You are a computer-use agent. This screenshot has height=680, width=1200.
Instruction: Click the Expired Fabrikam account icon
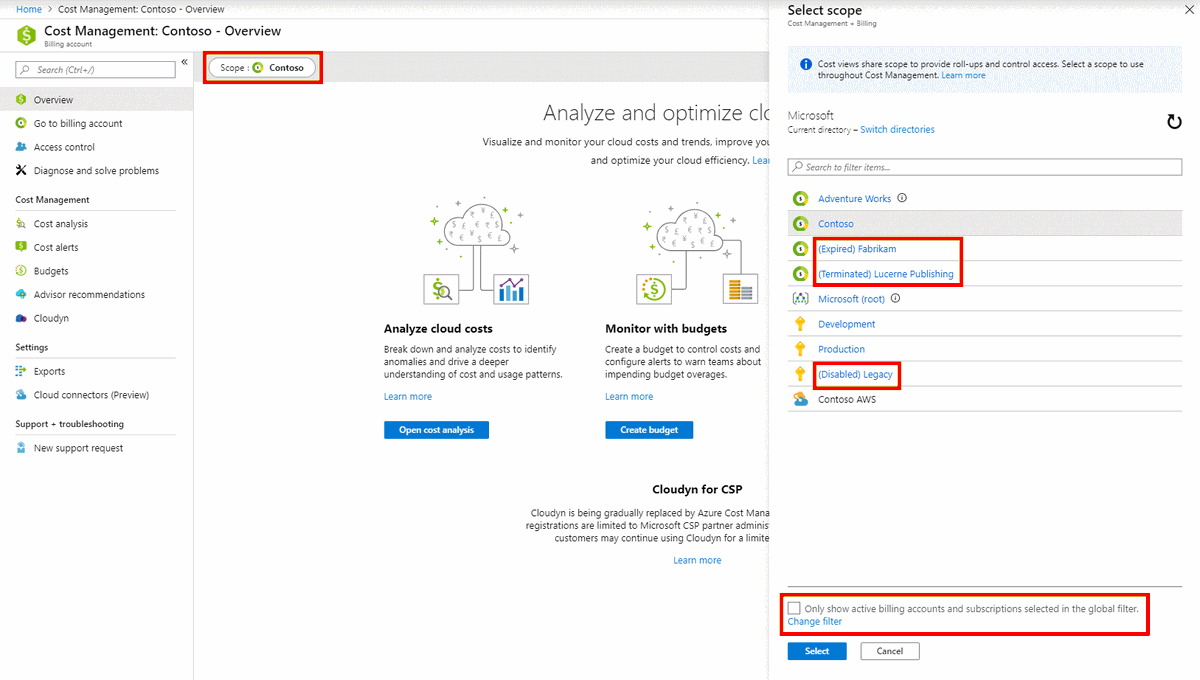[800, 248]
